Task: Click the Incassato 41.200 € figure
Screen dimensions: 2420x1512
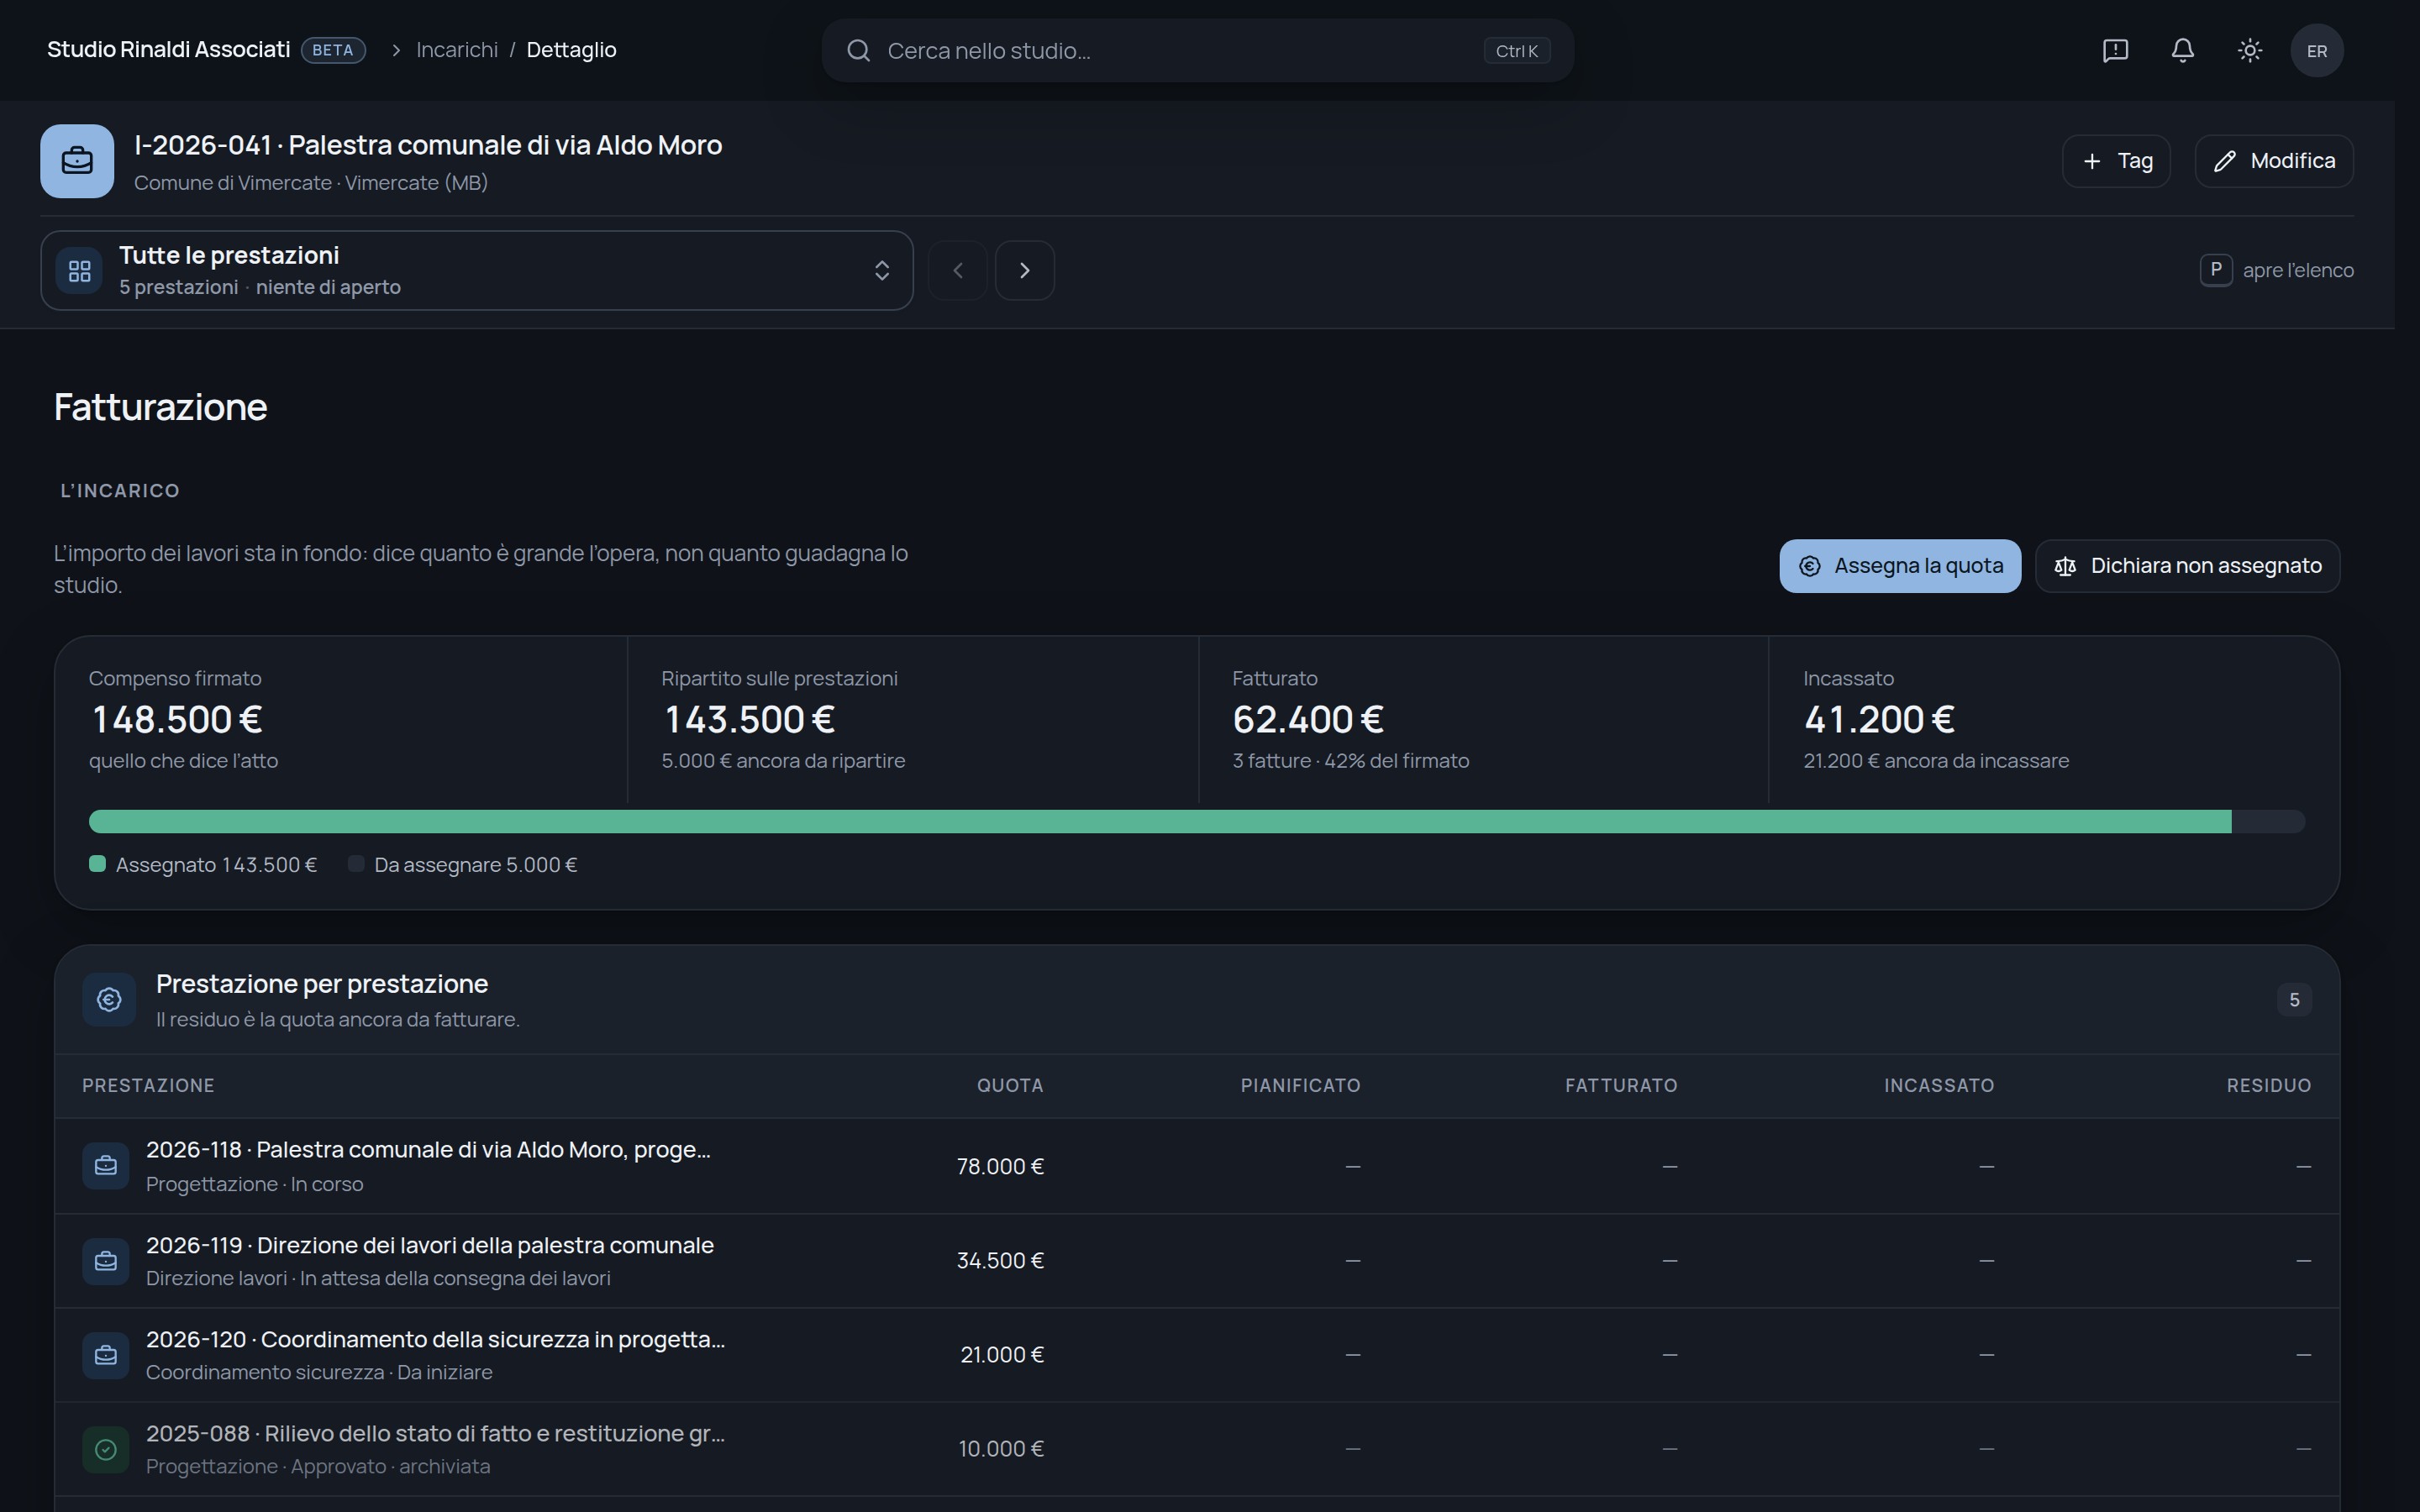Action: [x=1879, y=719]
